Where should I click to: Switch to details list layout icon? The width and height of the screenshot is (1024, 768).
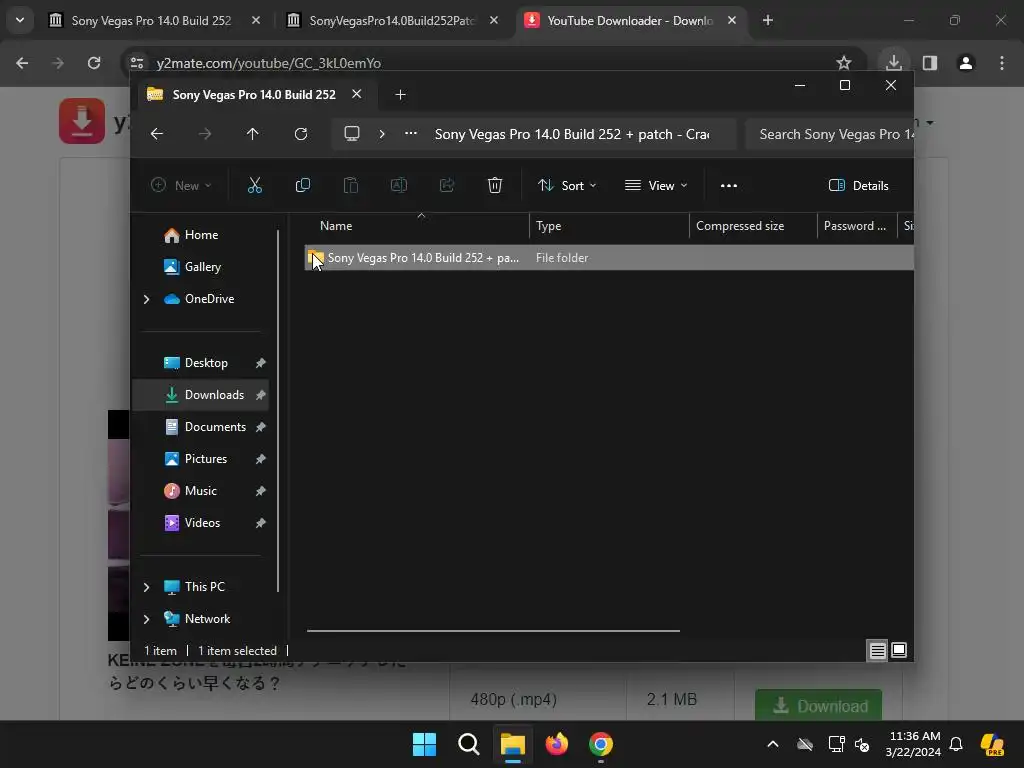tap(878, 650)
